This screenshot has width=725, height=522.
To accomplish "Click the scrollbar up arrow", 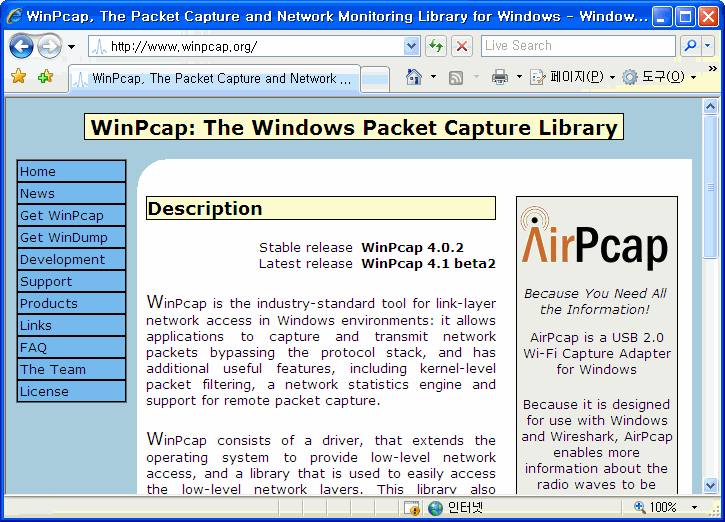I will [x=710, y=107].
